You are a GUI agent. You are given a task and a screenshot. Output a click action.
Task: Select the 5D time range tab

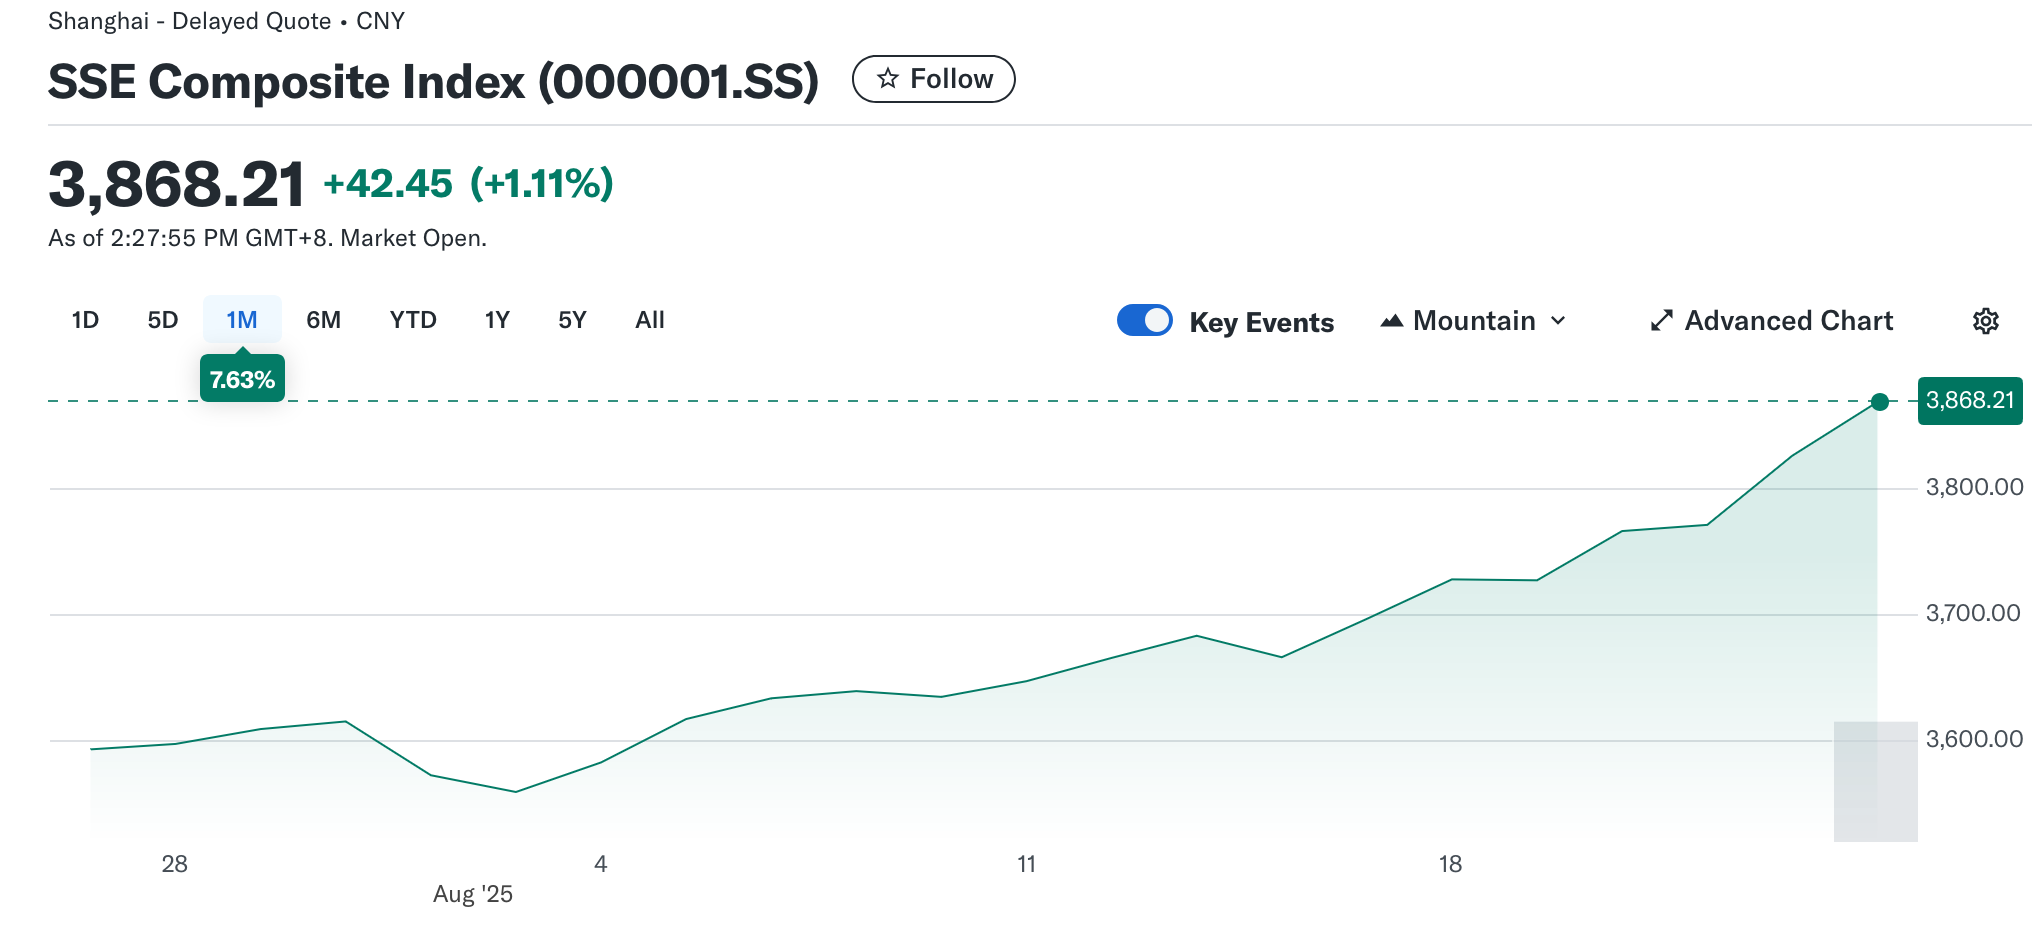[x=162, y=320]
